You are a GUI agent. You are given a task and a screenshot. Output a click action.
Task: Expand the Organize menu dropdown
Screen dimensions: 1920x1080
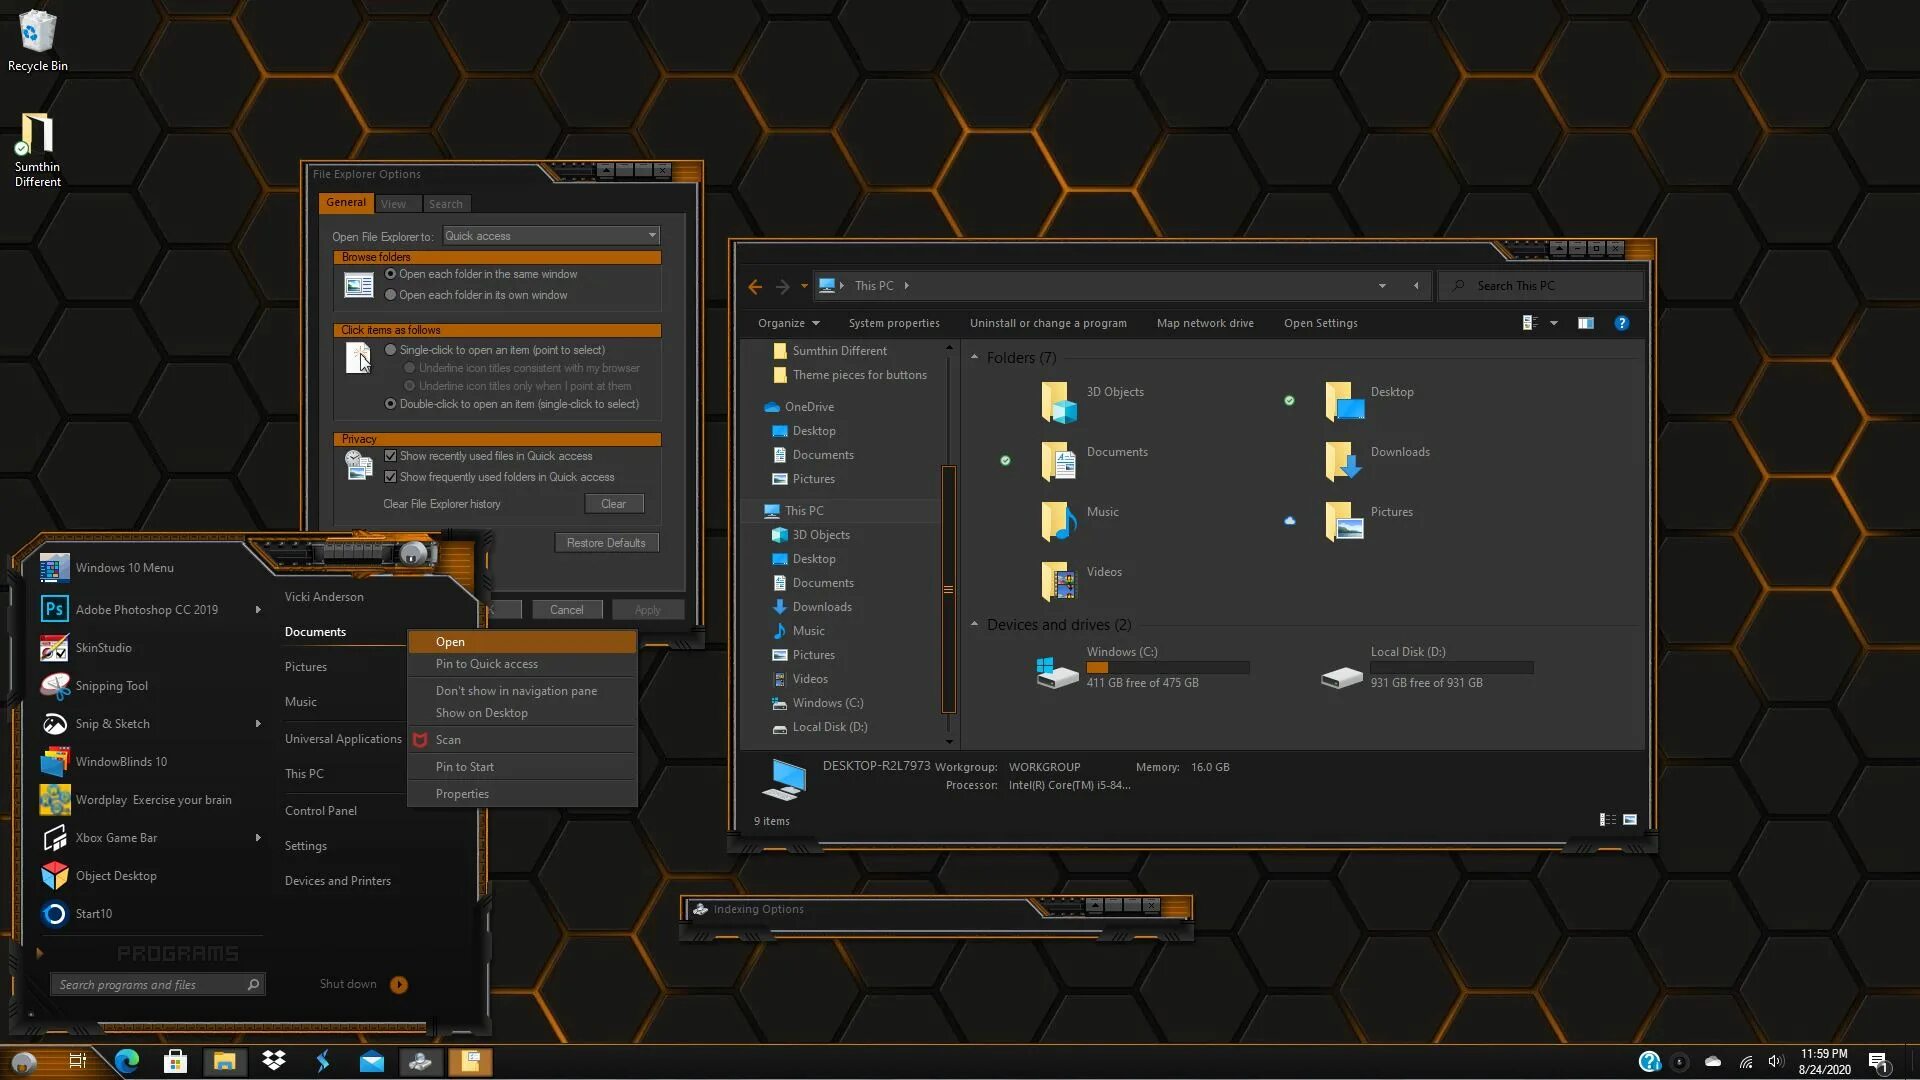[788, 323]
